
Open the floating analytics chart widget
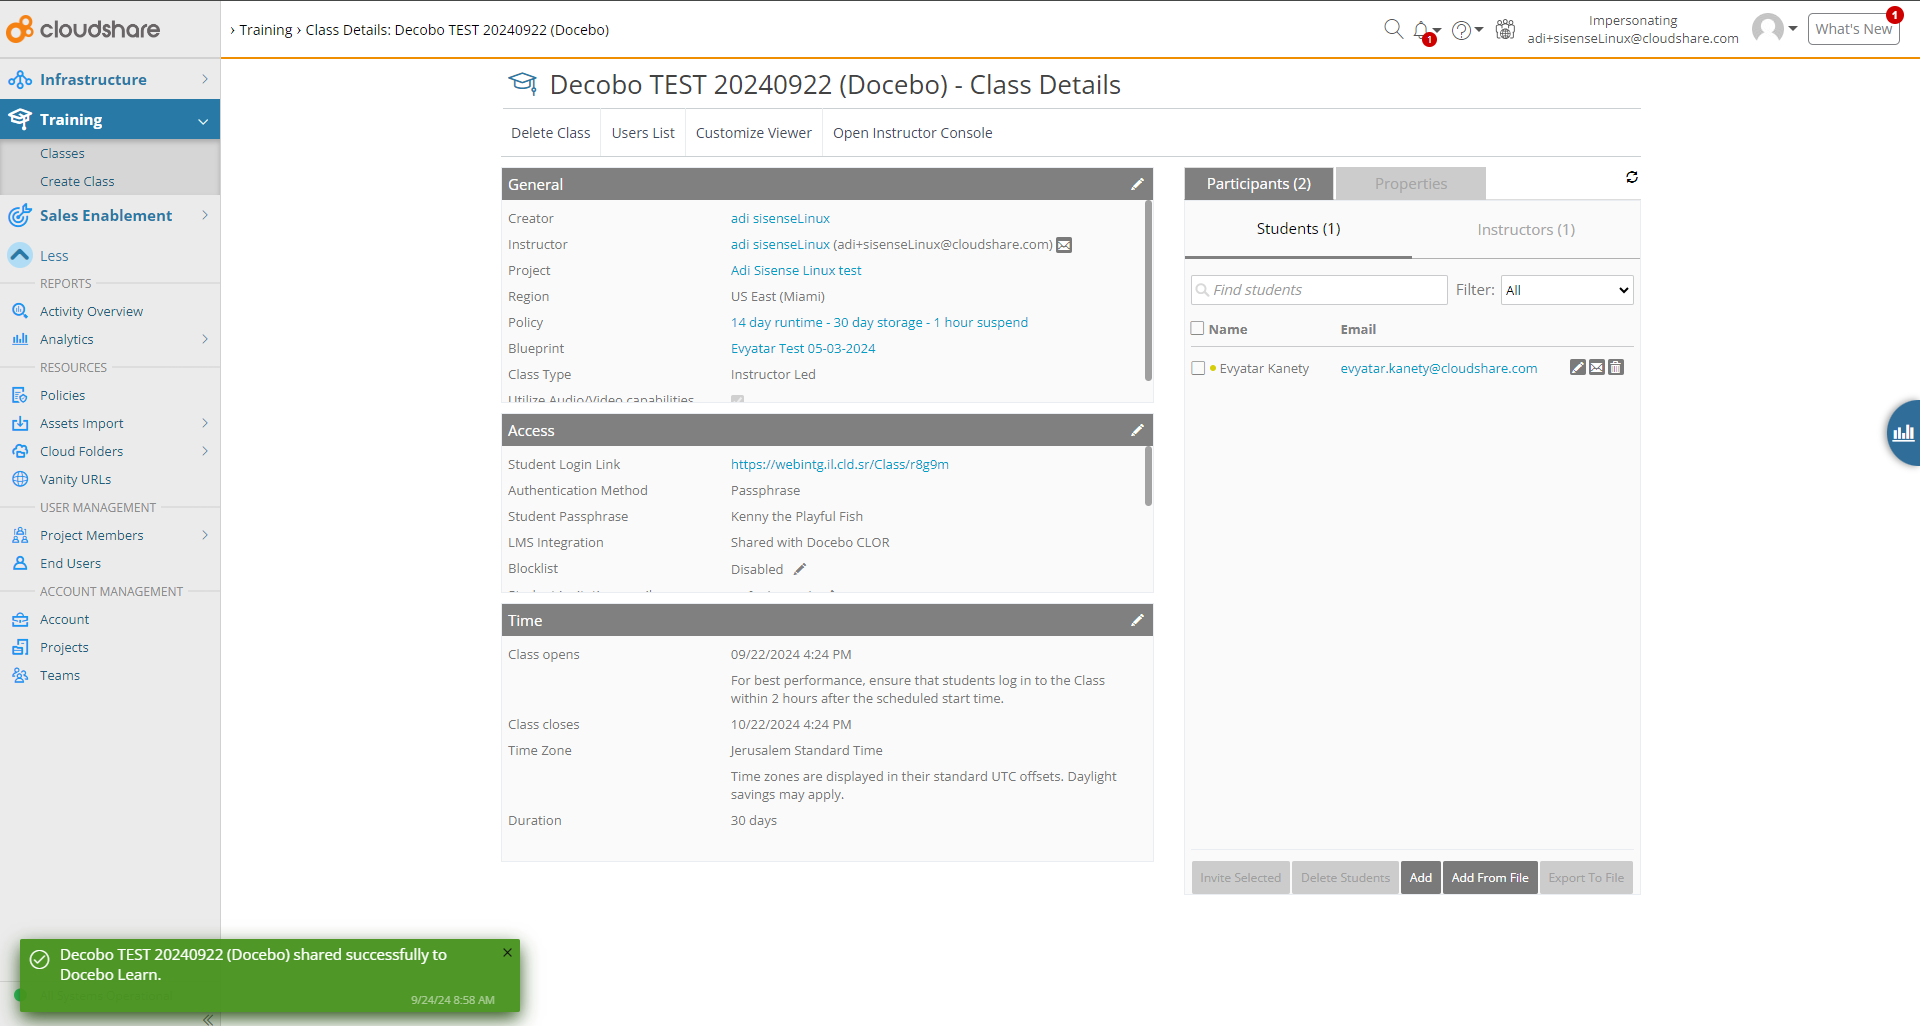click(x=1903, y=433)
